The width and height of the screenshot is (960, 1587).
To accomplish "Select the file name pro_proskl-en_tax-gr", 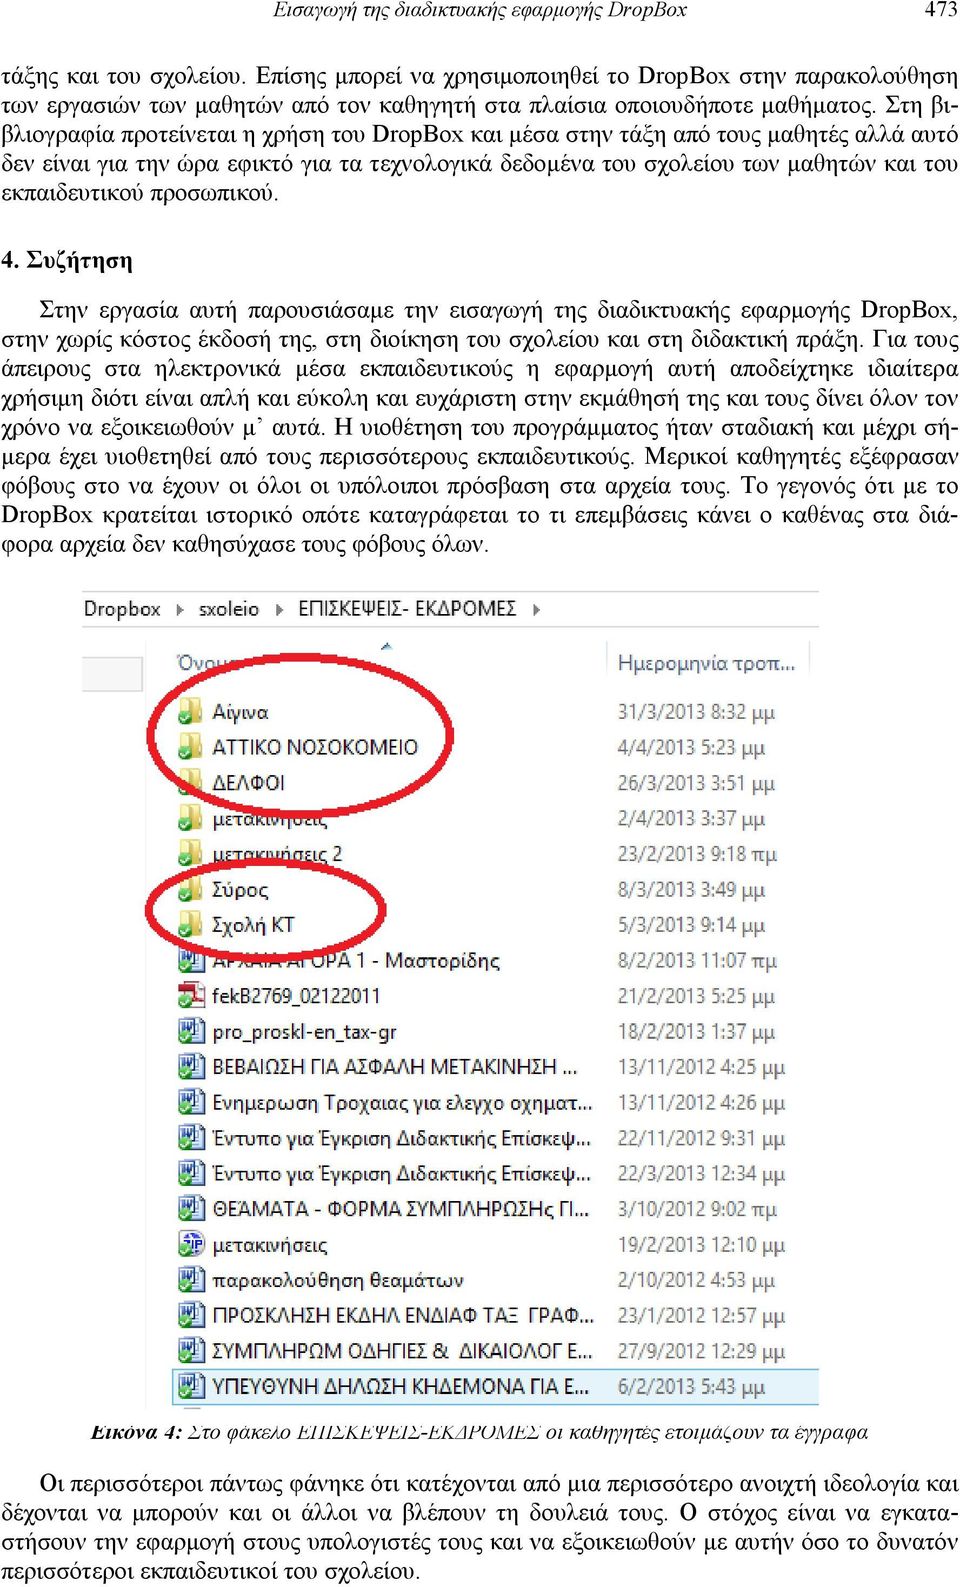I will tap(304, 1032).
